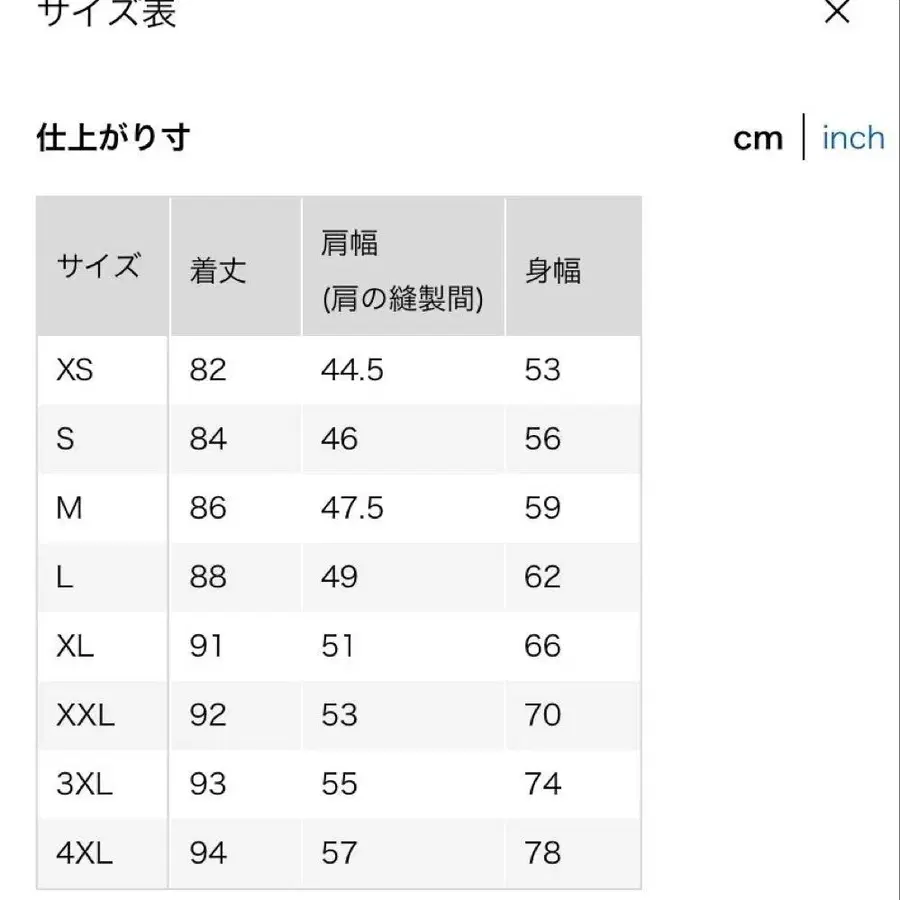Switch measurements to inch units
Screen dimensions: 900x900
(x=852, y=138)
